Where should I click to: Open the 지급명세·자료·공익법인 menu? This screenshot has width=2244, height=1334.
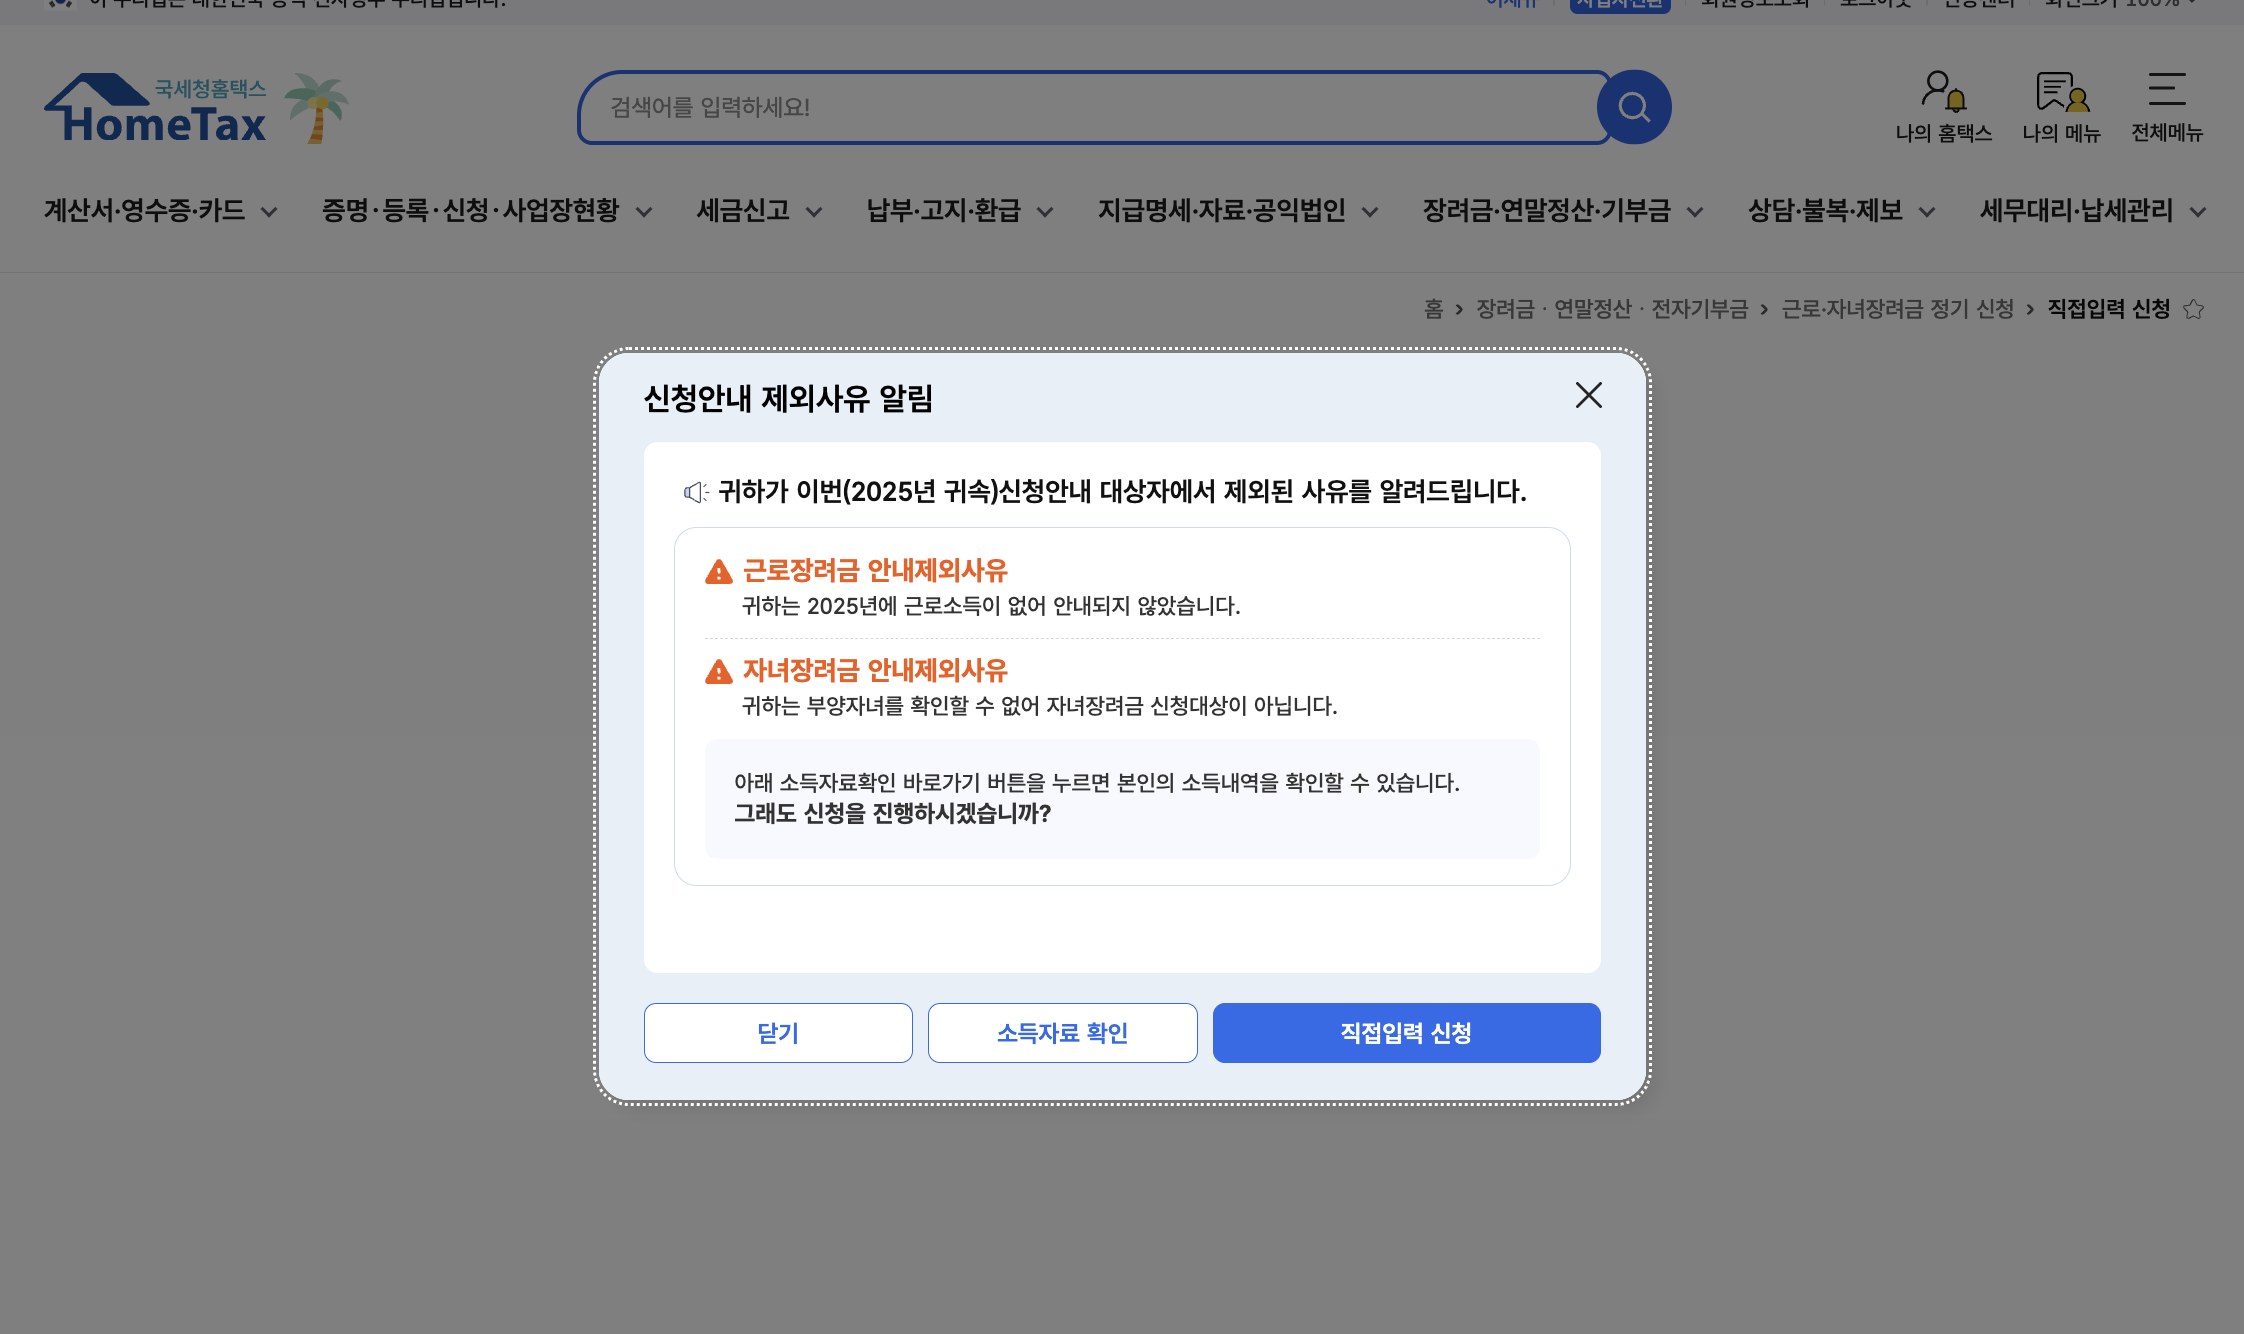pyautogui.click(x=1221, y=211)
